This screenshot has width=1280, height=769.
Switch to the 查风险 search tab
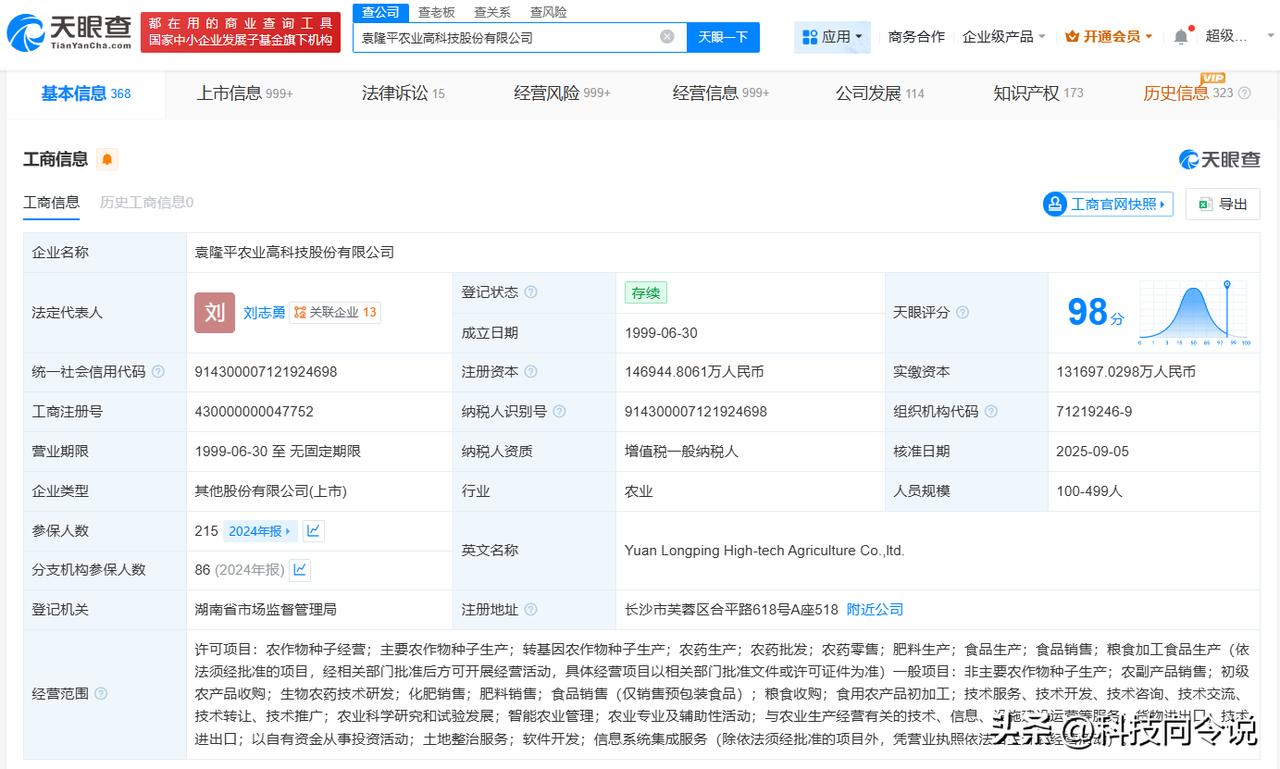[x=548, y=12]
